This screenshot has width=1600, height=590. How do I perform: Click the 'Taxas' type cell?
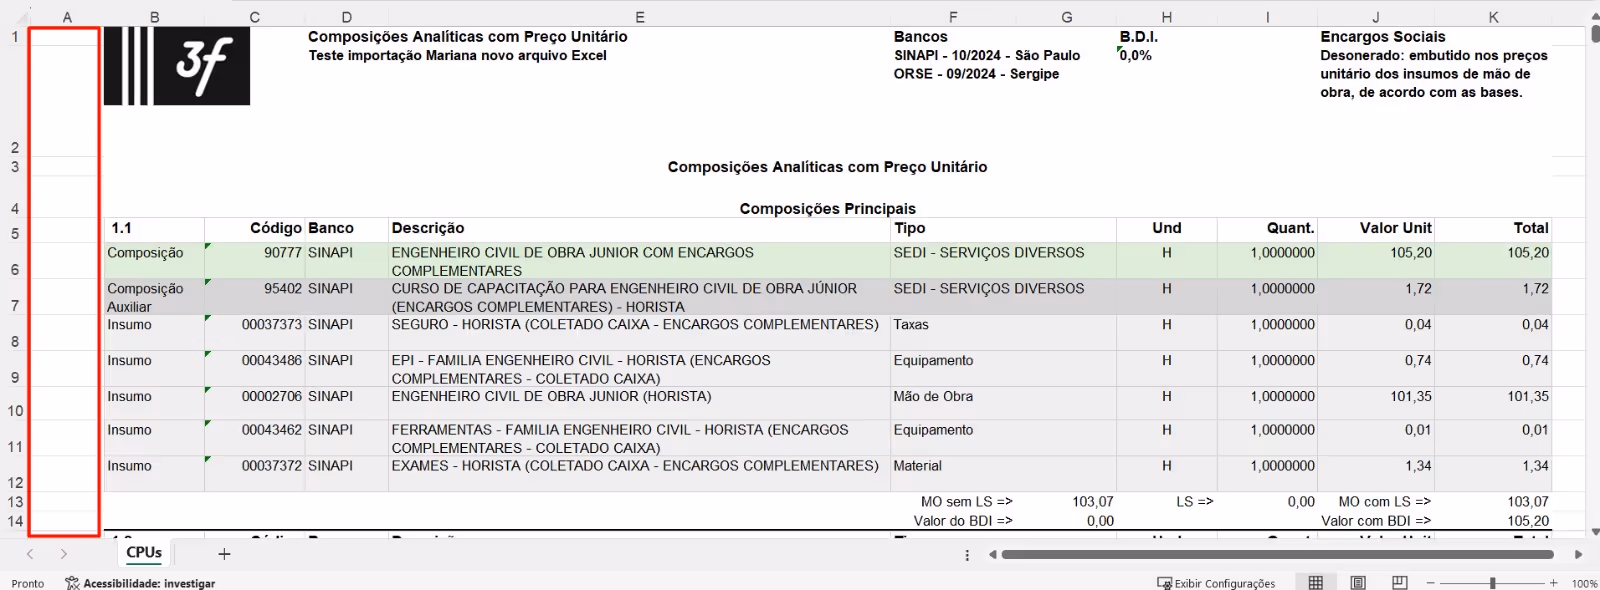[1003, 333]
